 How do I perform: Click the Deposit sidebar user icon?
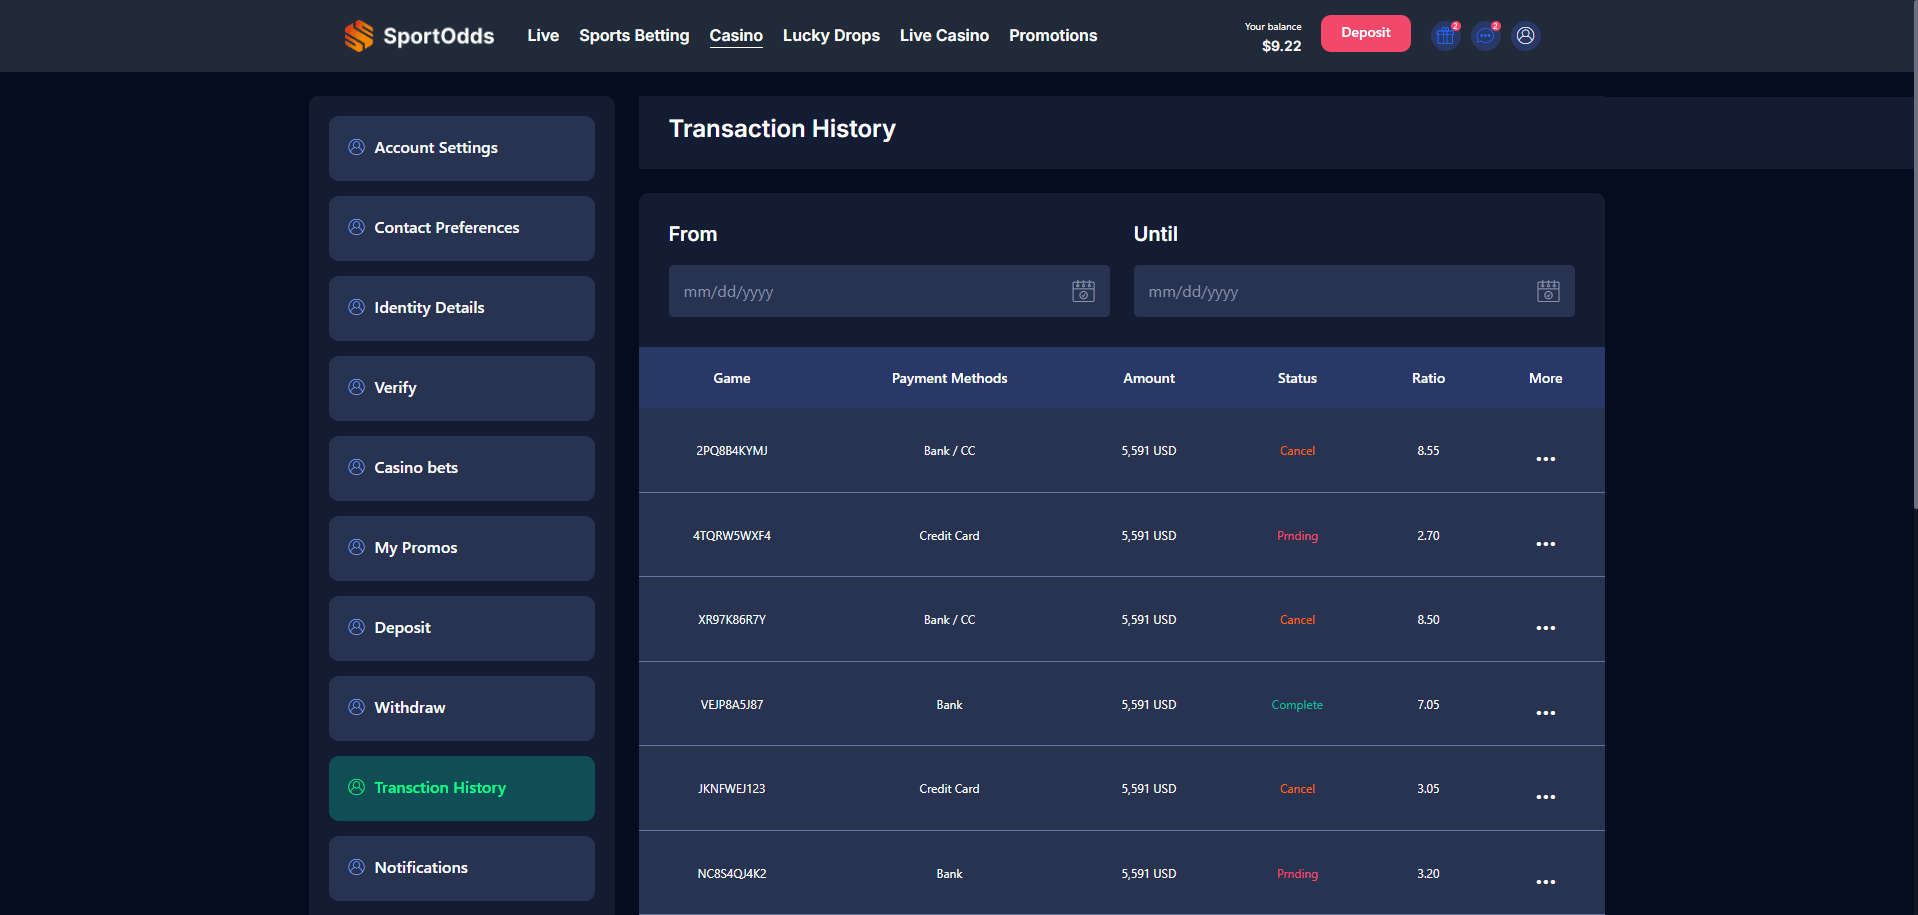[356, 627]
